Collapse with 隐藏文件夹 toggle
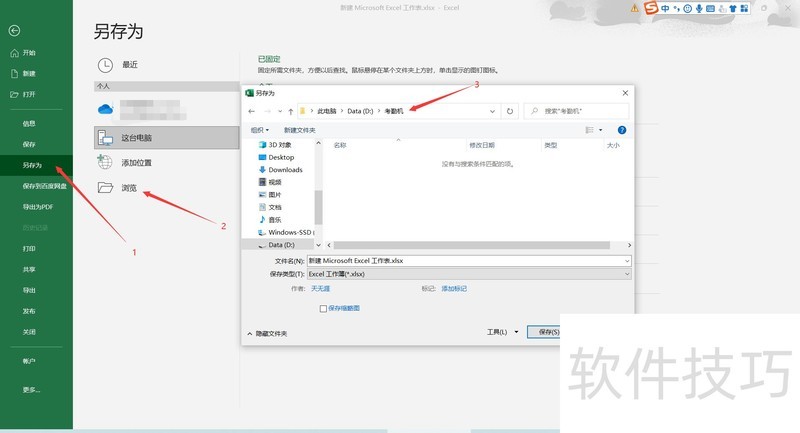Screen dimensions: 800x433 click(x=267, y=334)
